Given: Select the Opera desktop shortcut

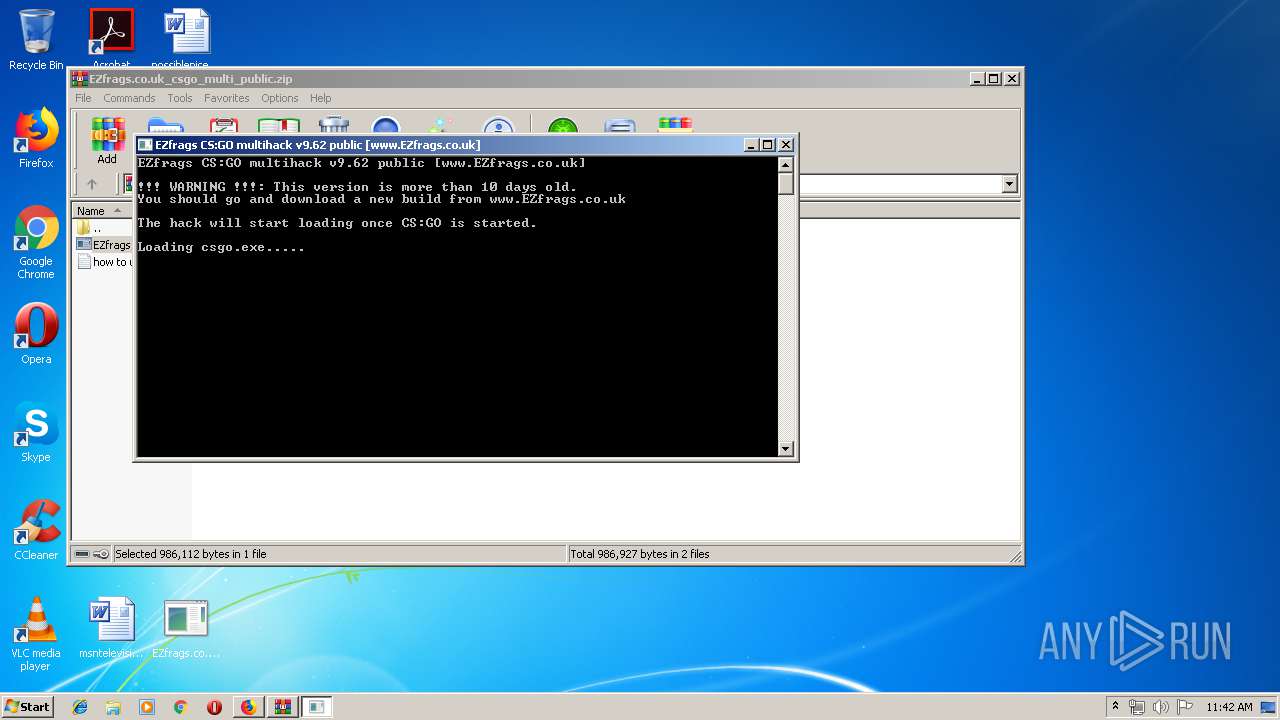Looking at the screenshot, I should [36, 334].
